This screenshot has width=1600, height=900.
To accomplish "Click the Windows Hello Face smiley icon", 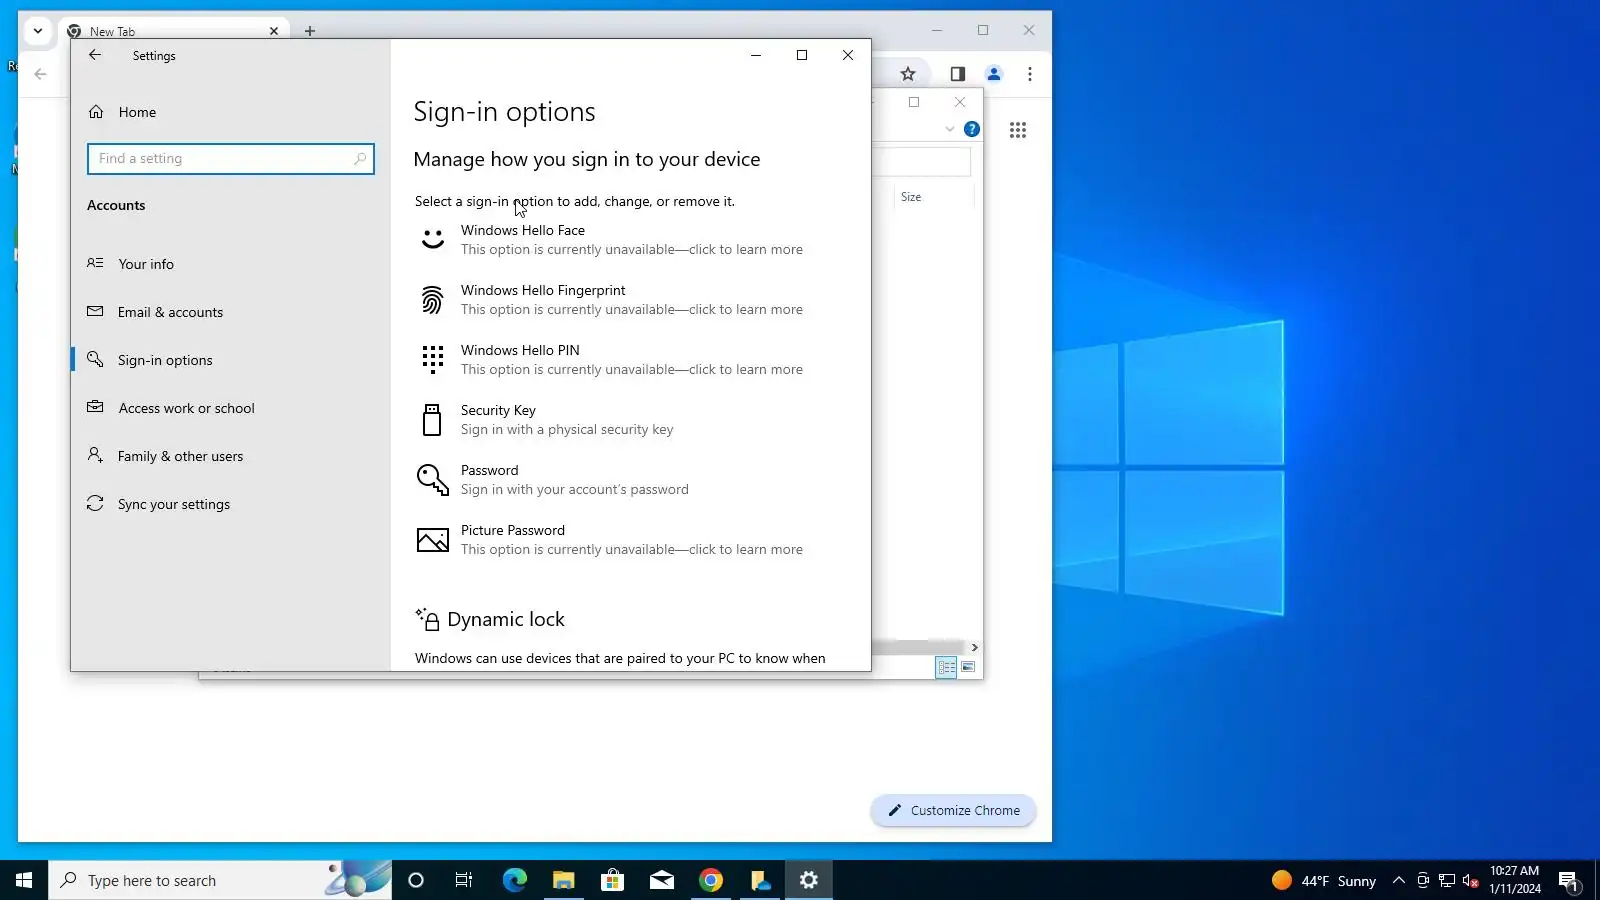I will (432, 240).
